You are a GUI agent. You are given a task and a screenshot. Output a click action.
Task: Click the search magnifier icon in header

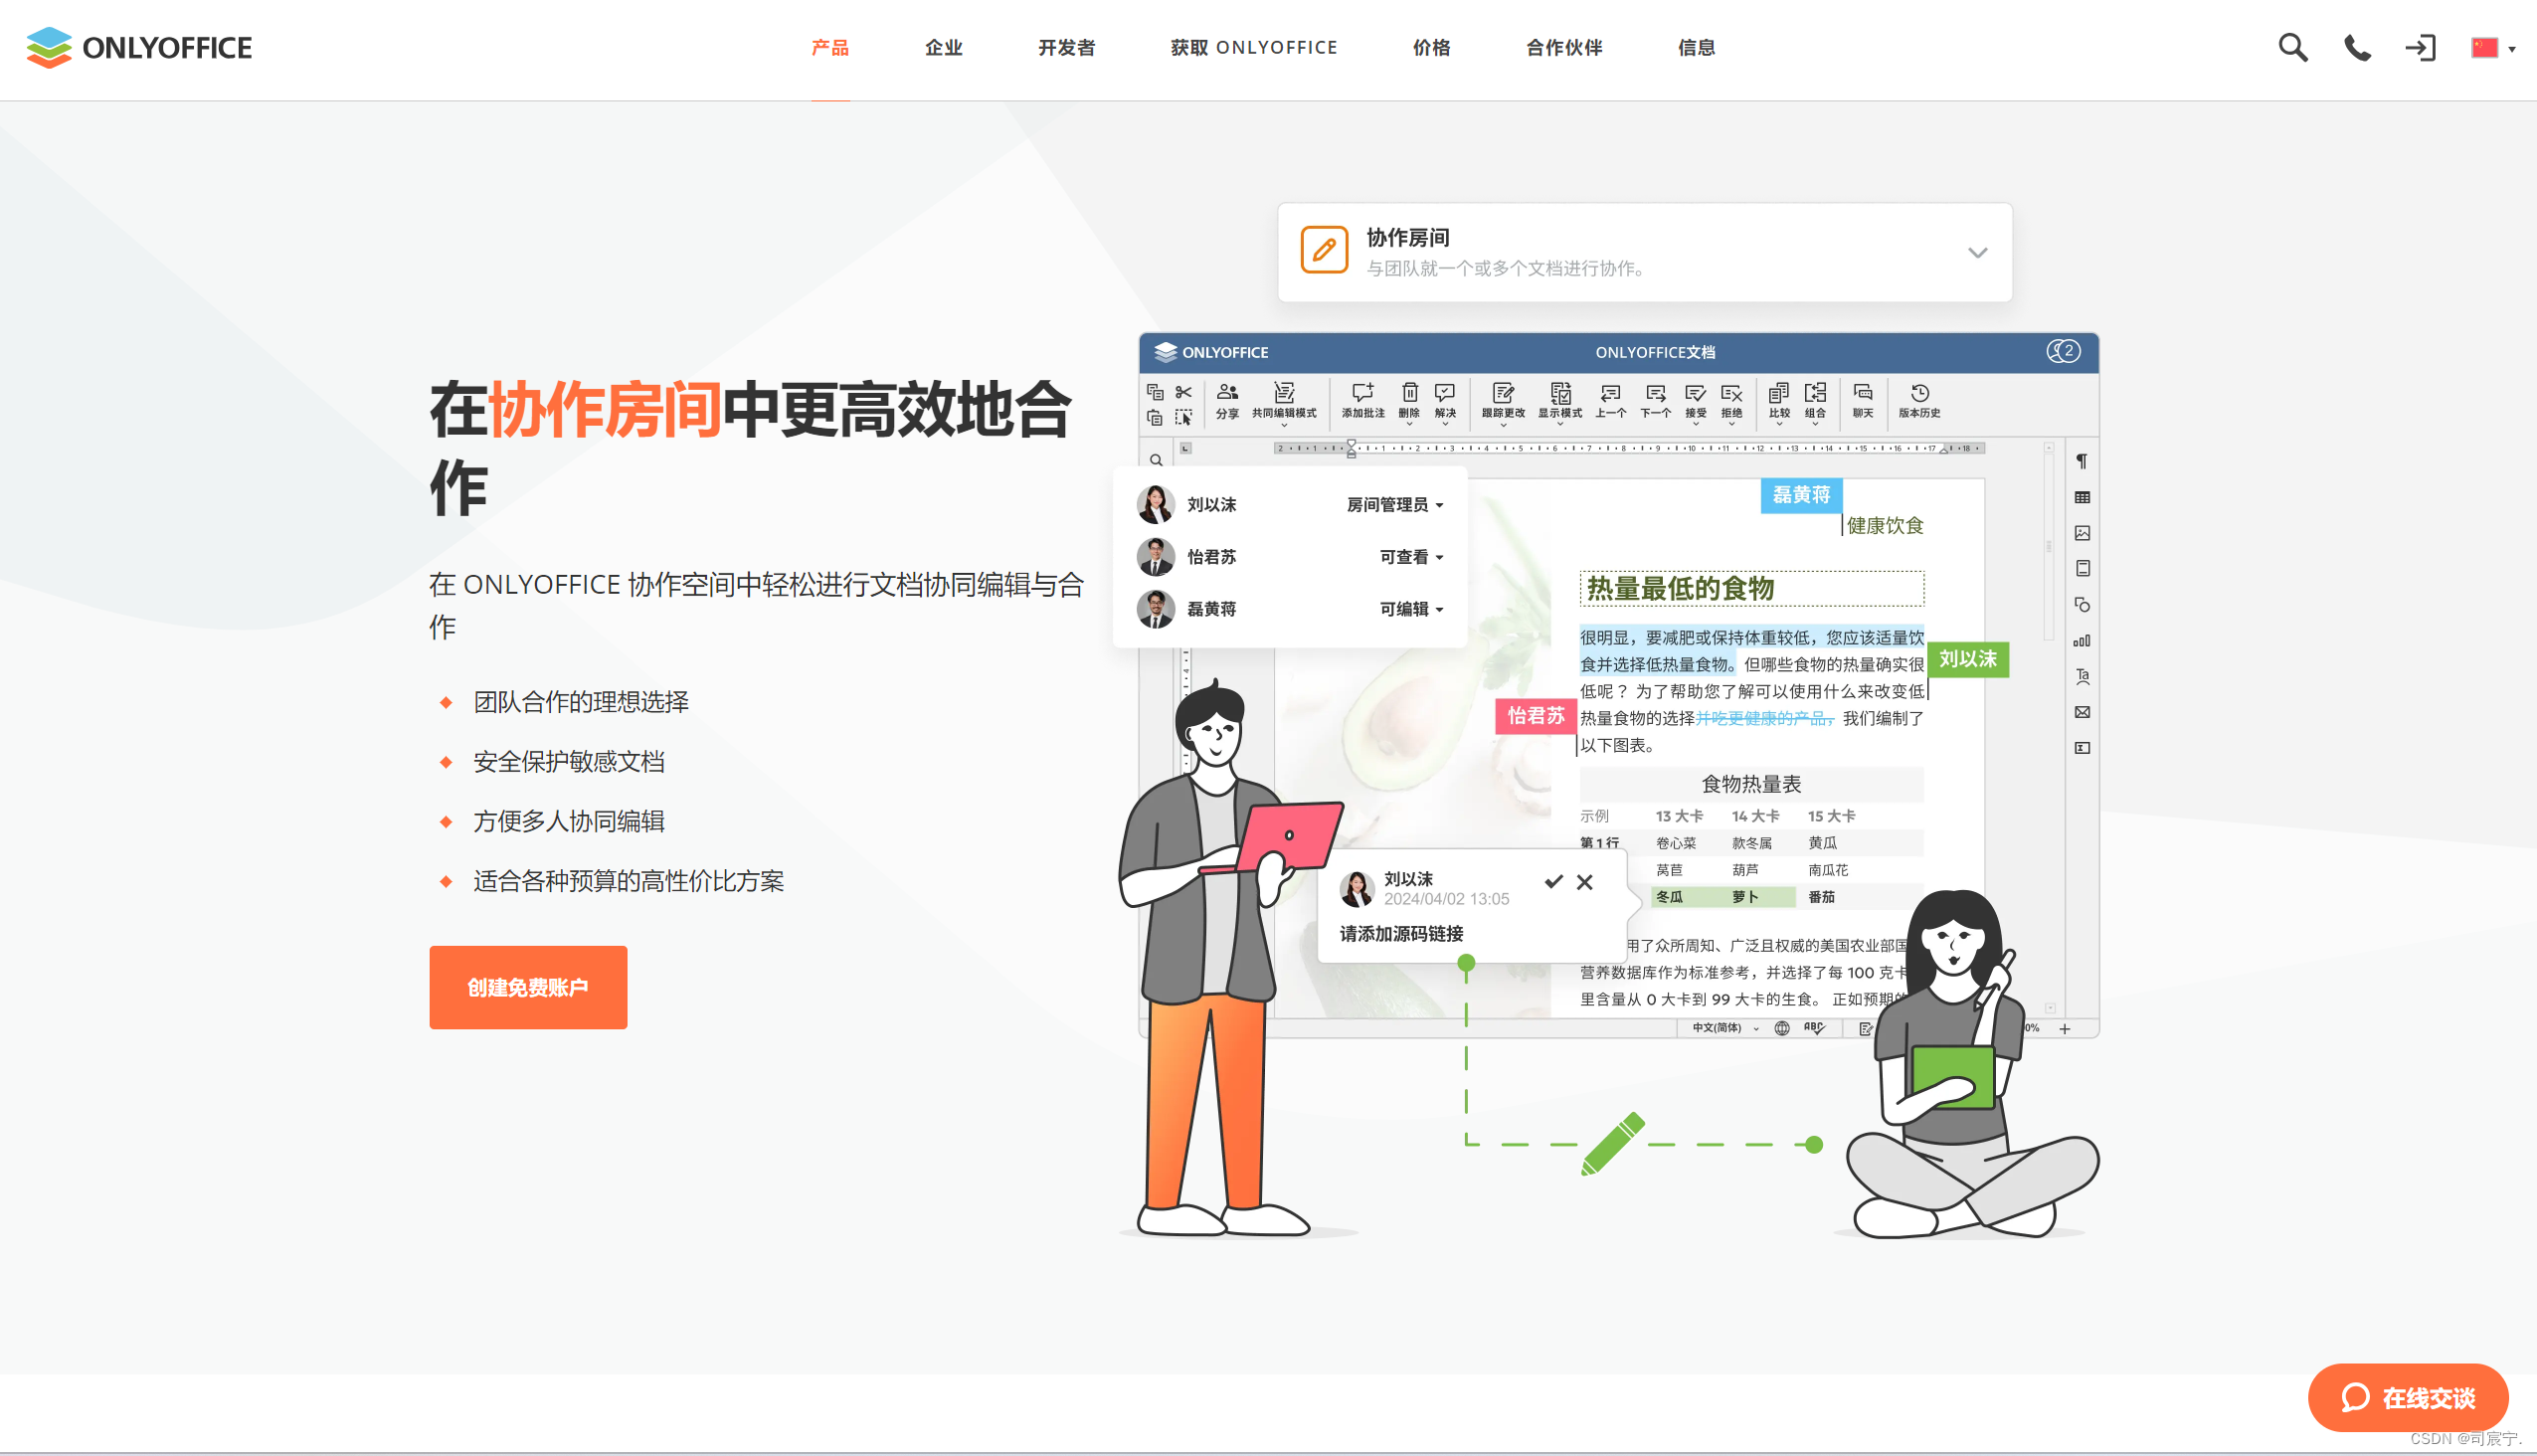pos(2292,47)
